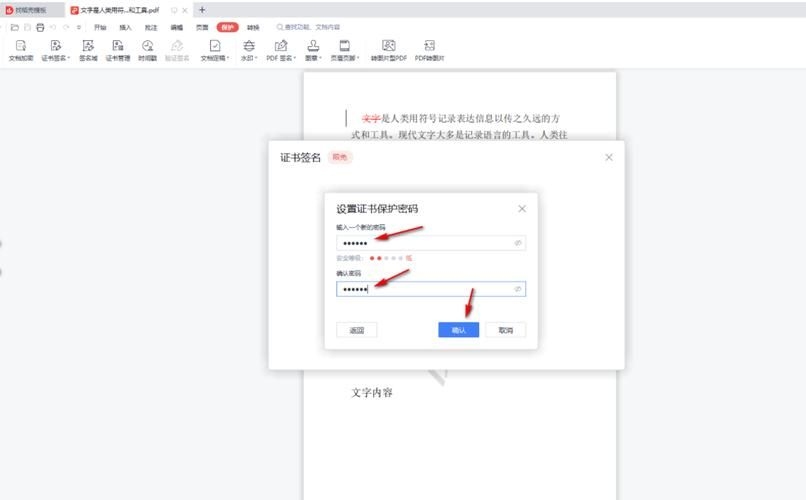Image resolution: width=806 pixels, height=500 pixels.
Task: Open Certificate Management (证书管理)
Action: tap(118, 50)
